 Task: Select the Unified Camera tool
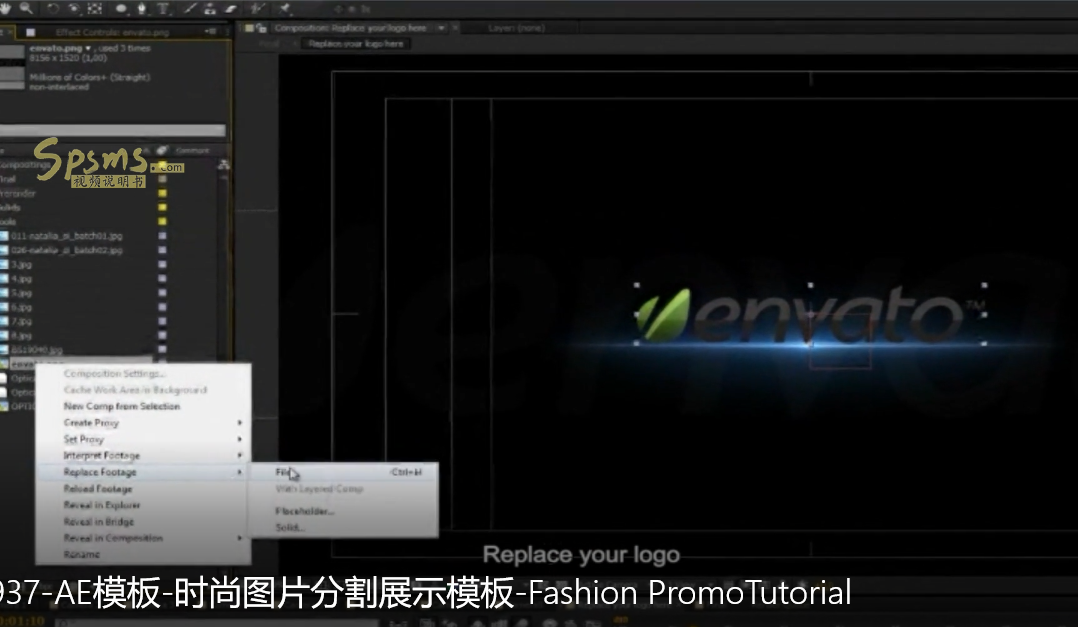pyautogui.click(x=74, y=9)
